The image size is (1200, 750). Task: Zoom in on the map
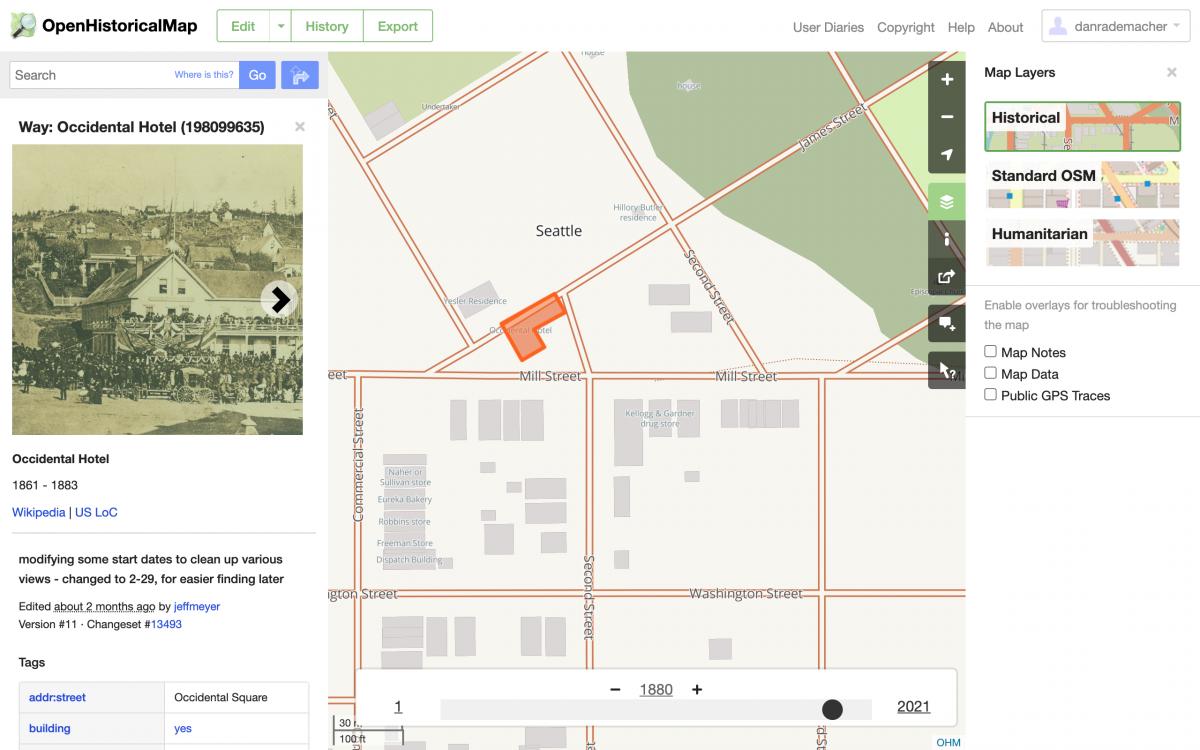click(947, 80)
